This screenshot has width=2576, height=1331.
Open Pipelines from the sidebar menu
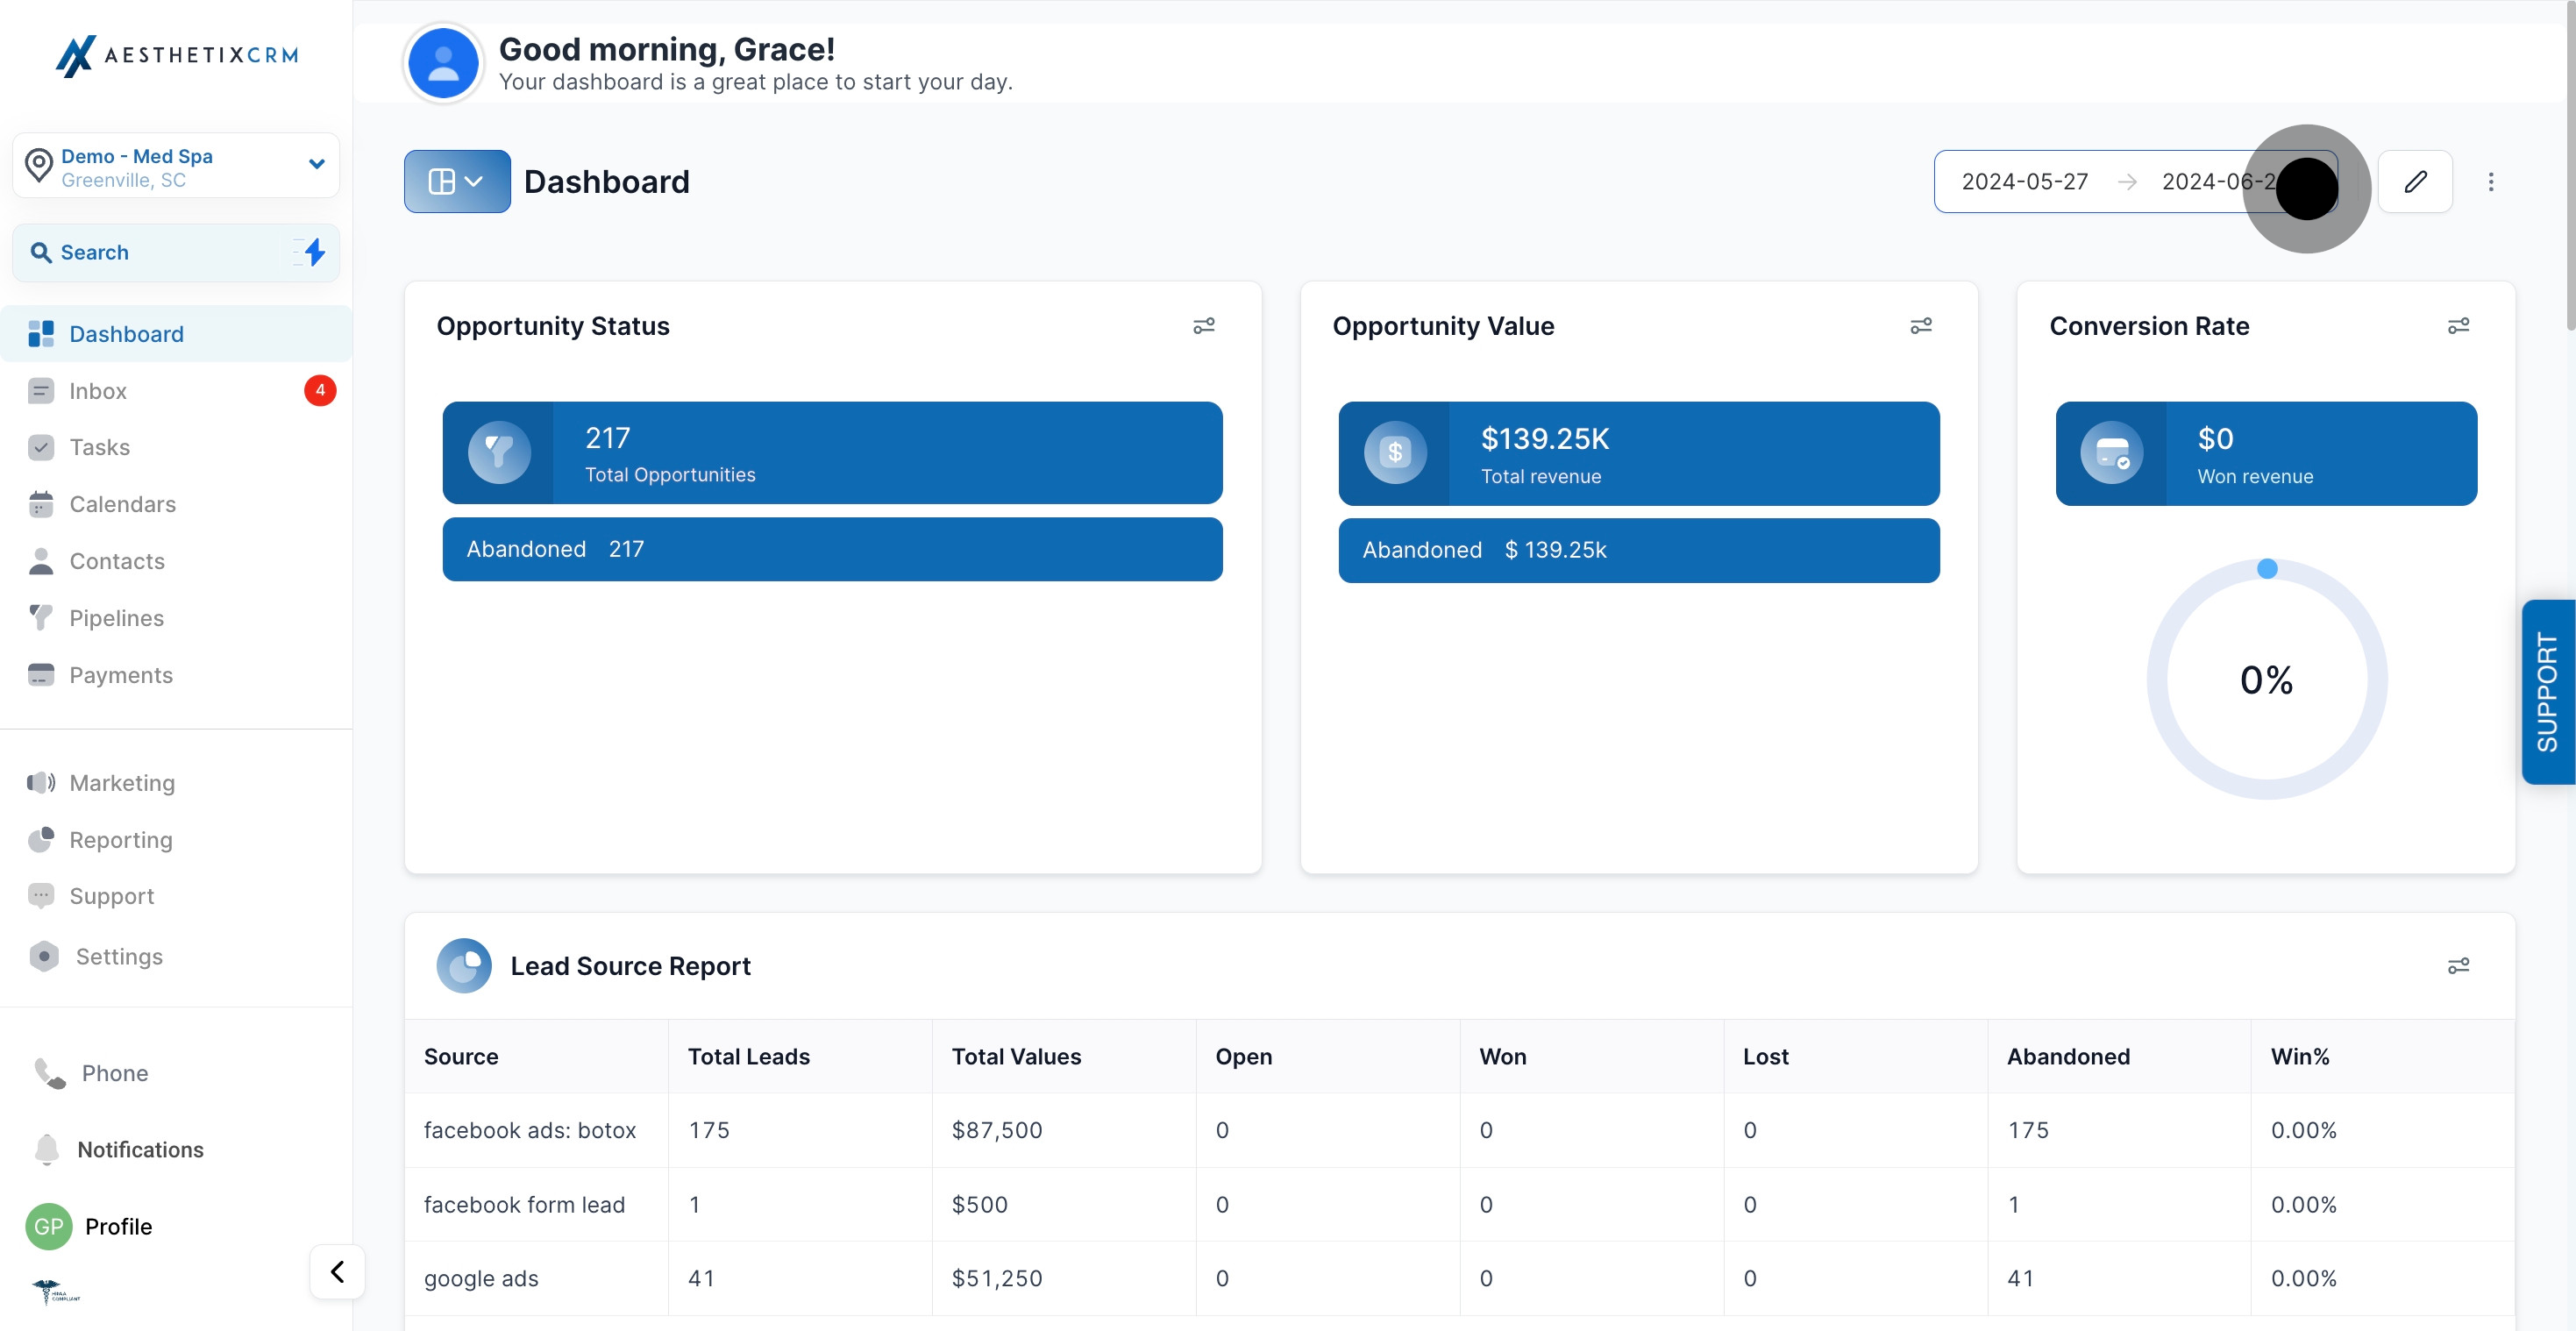pos(116,618)
